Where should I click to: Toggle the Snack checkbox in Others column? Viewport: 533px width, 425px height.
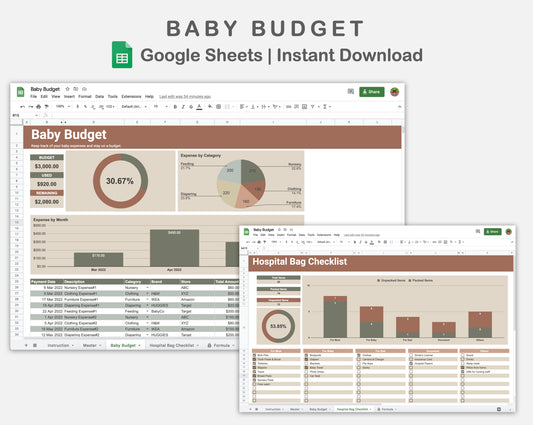(x=463, y=355)
